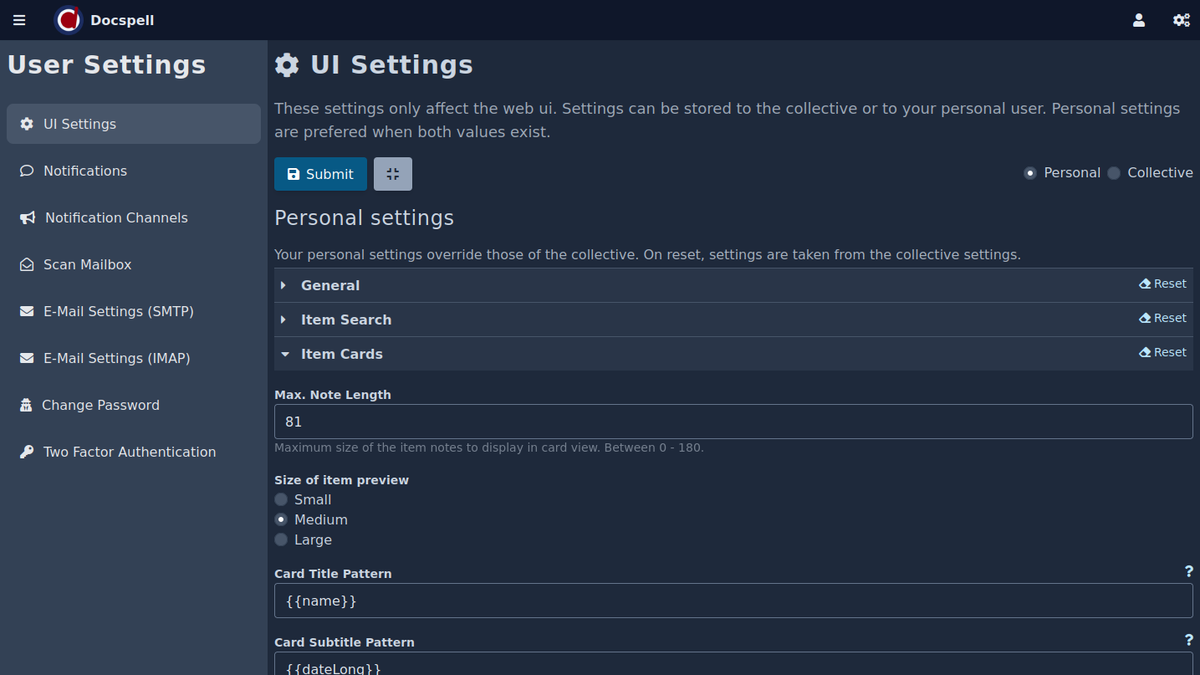Select Small item preview size
This screenshot has height=675, width=1200.
[x=281, y=500]
